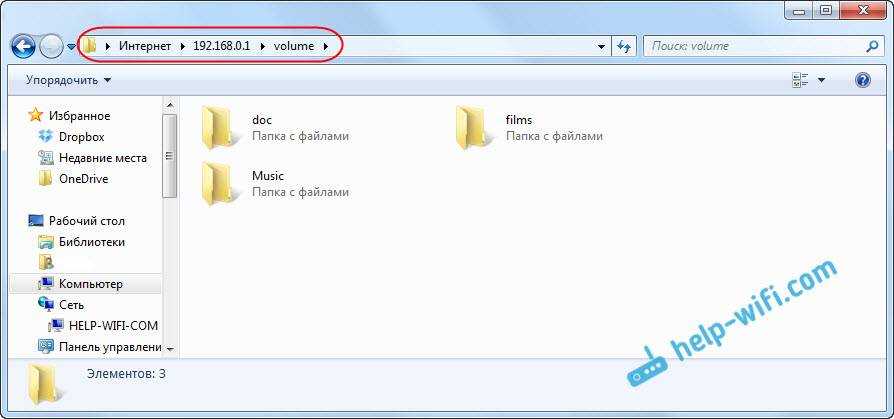Open the help question mark icon
The image size is (894, 419).
(863, 80)
